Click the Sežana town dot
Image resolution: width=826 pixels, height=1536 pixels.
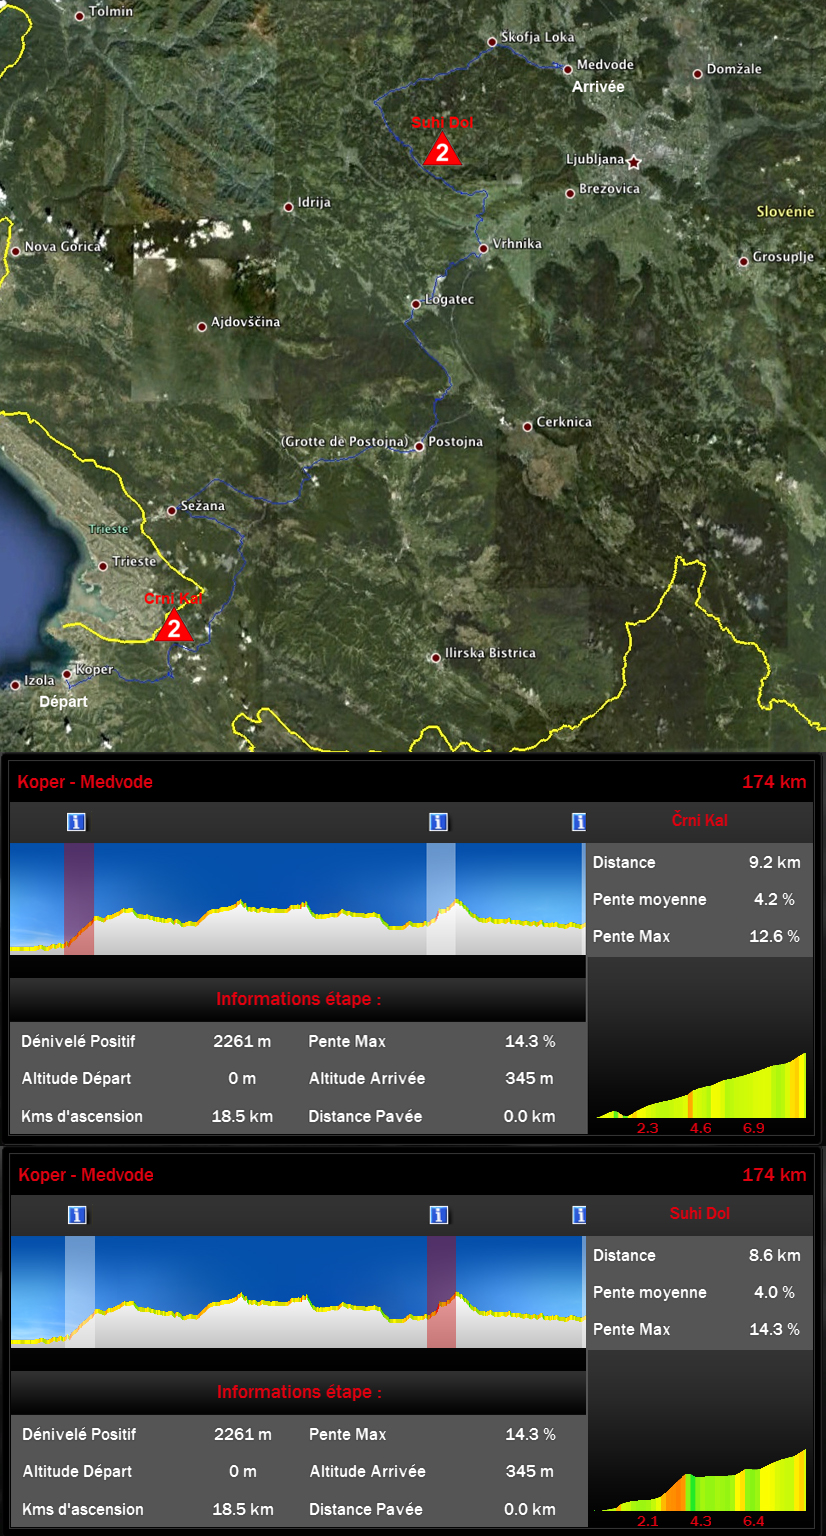click(x=171, y=510)
